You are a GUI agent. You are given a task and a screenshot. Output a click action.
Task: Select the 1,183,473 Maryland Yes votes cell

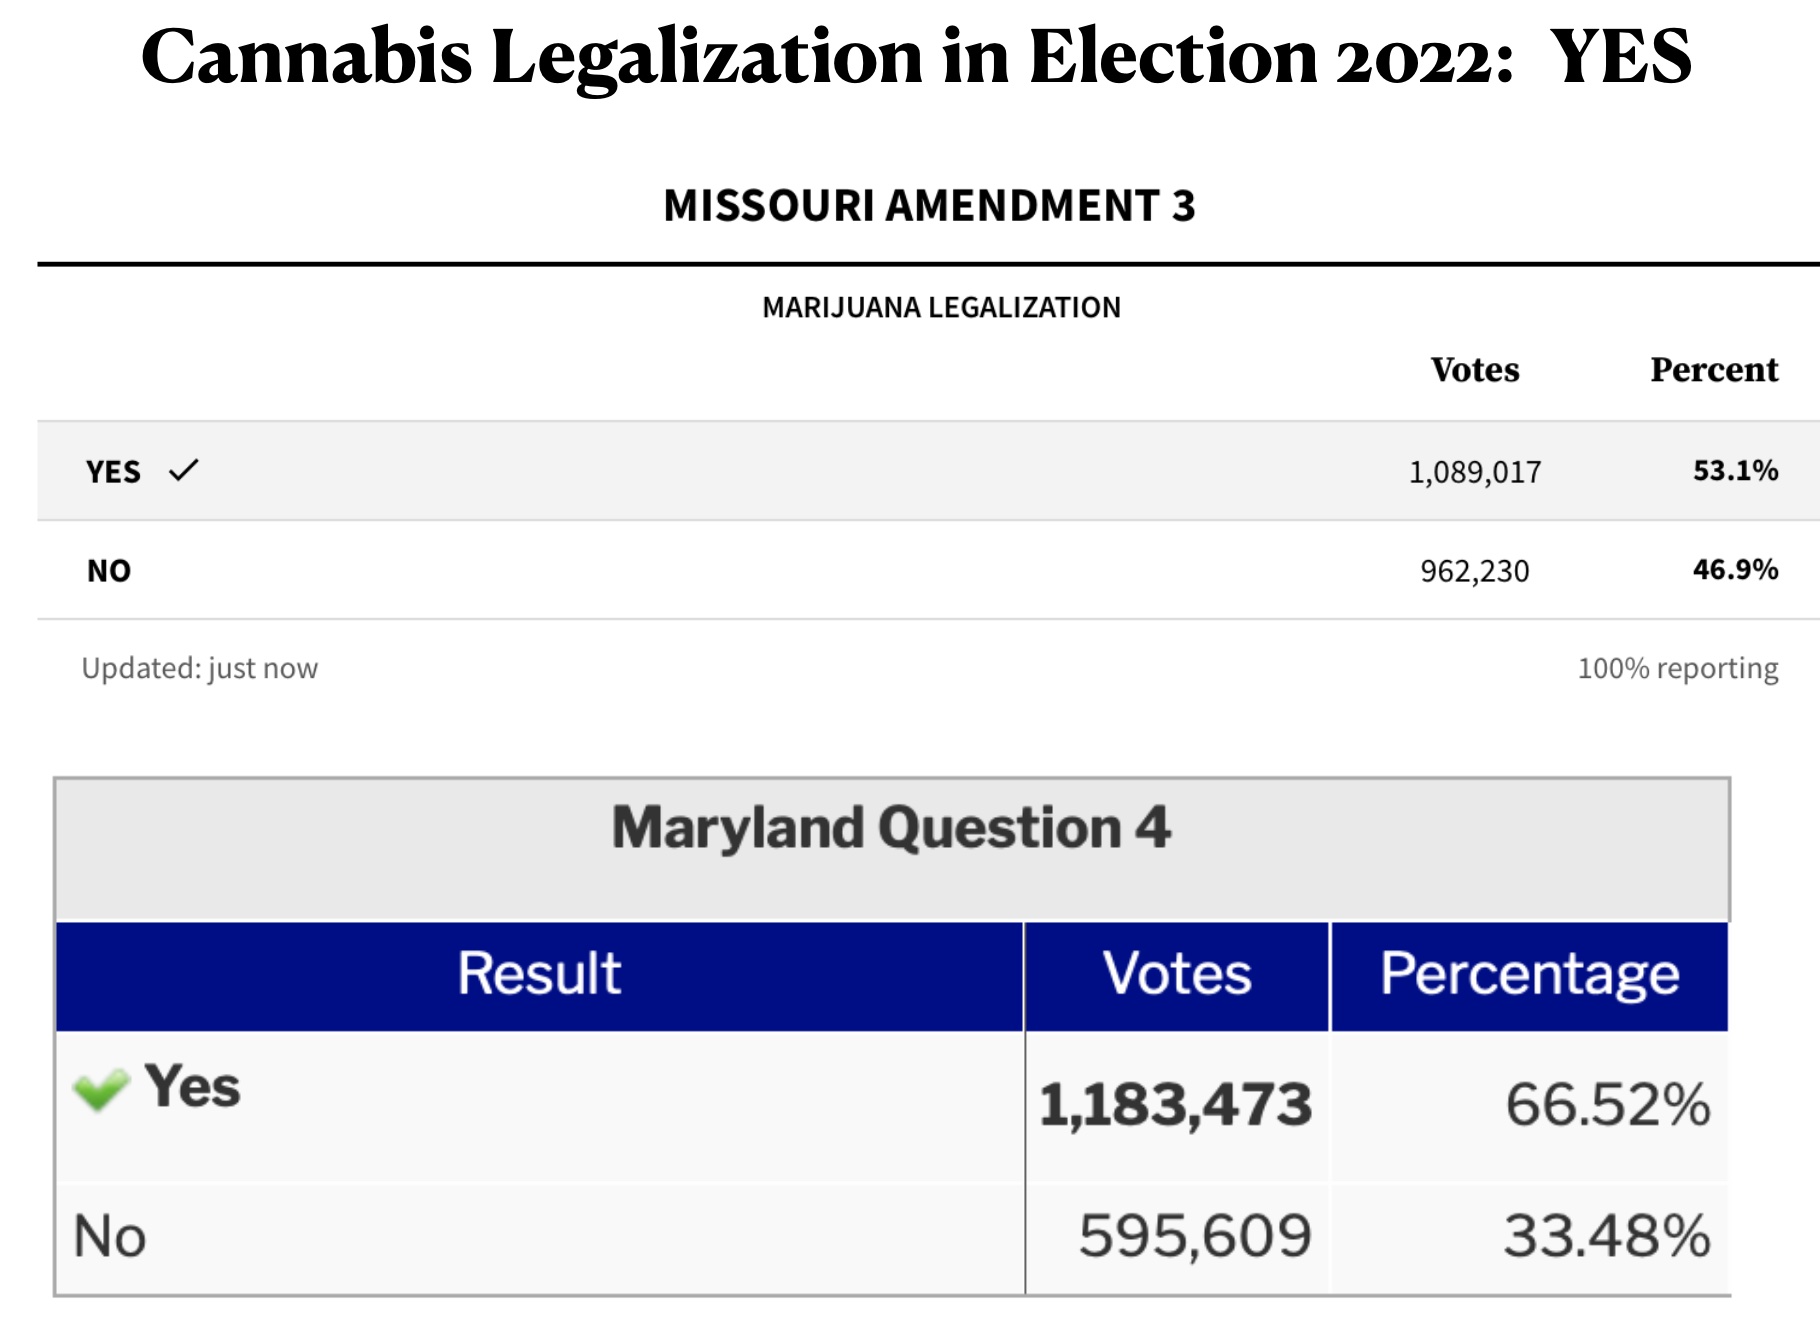[1176, 1105]
